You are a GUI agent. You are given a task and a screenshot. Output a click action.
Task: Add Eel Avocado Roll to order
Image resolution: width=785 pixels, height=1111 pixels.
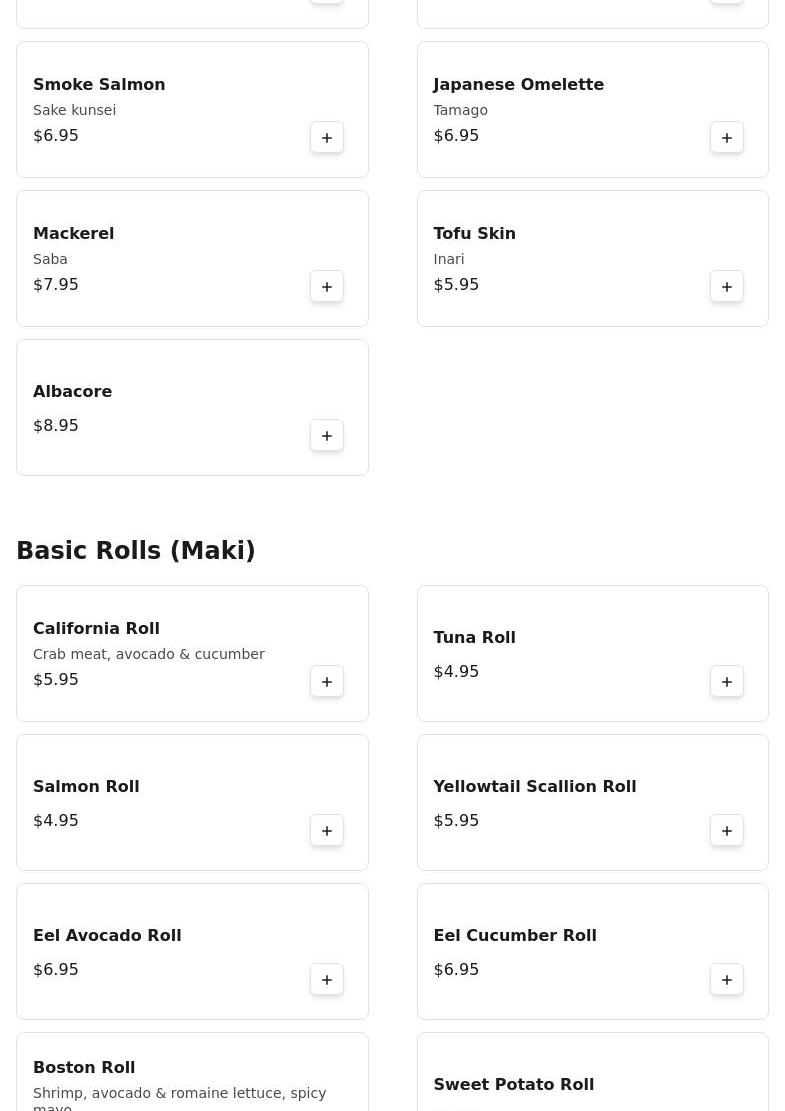coord(327,980)
